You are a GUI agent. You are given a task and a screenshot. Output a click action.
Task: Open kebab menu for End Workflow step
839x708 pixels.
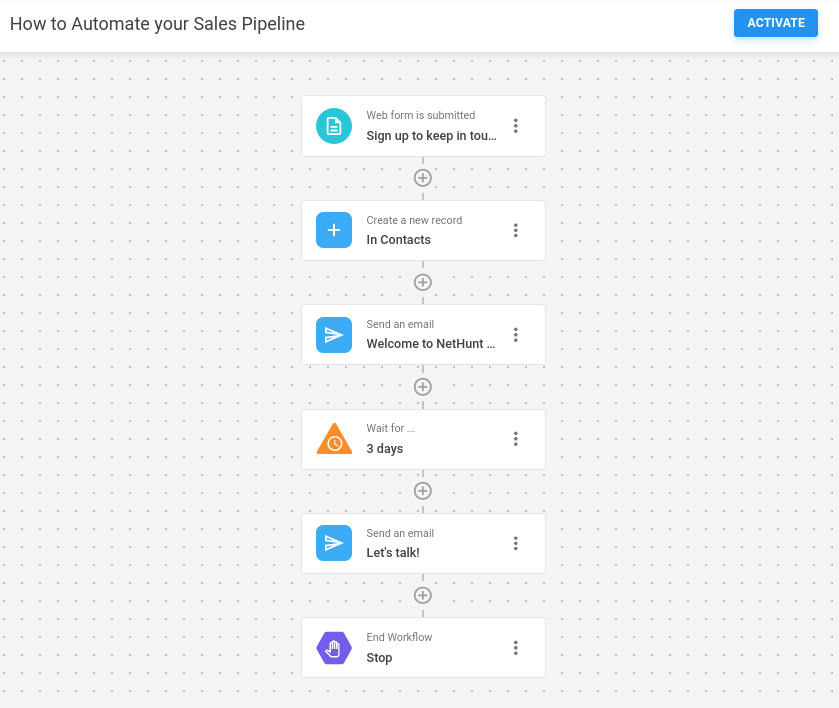(516, 648)
